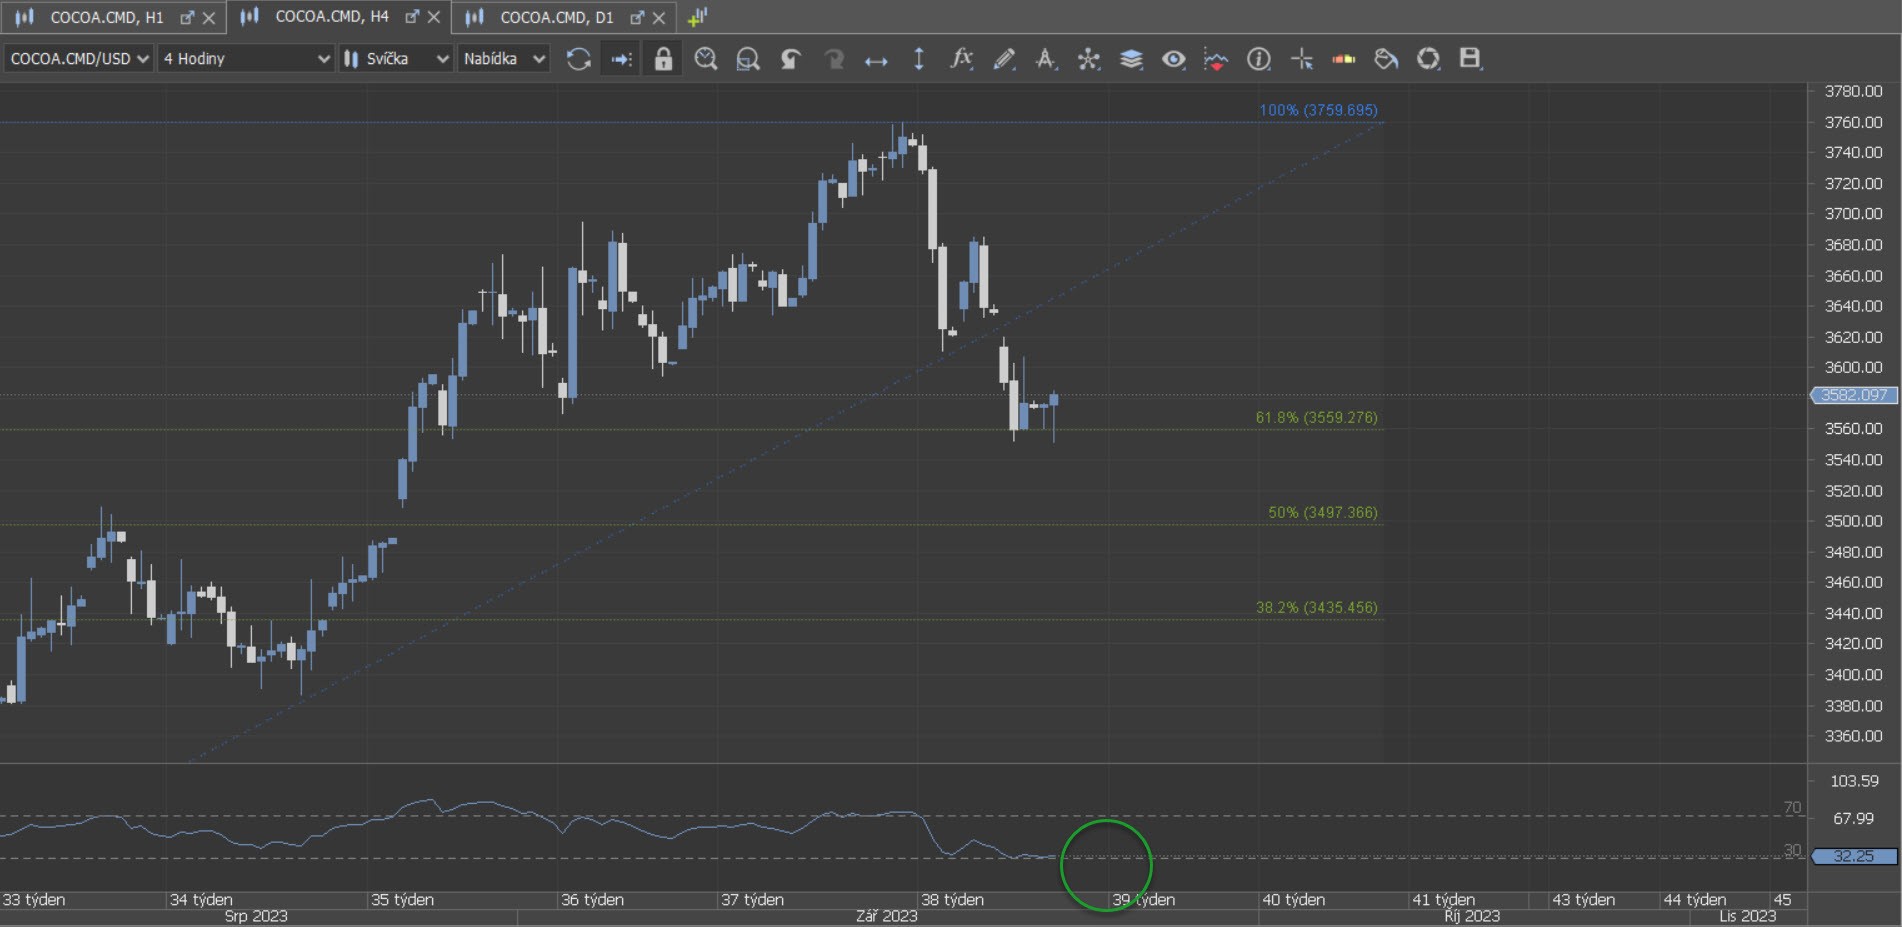This screenshot has height=927, width=1902.
Task: Click the Říj 2023 month label
Action: (1472, 916)
